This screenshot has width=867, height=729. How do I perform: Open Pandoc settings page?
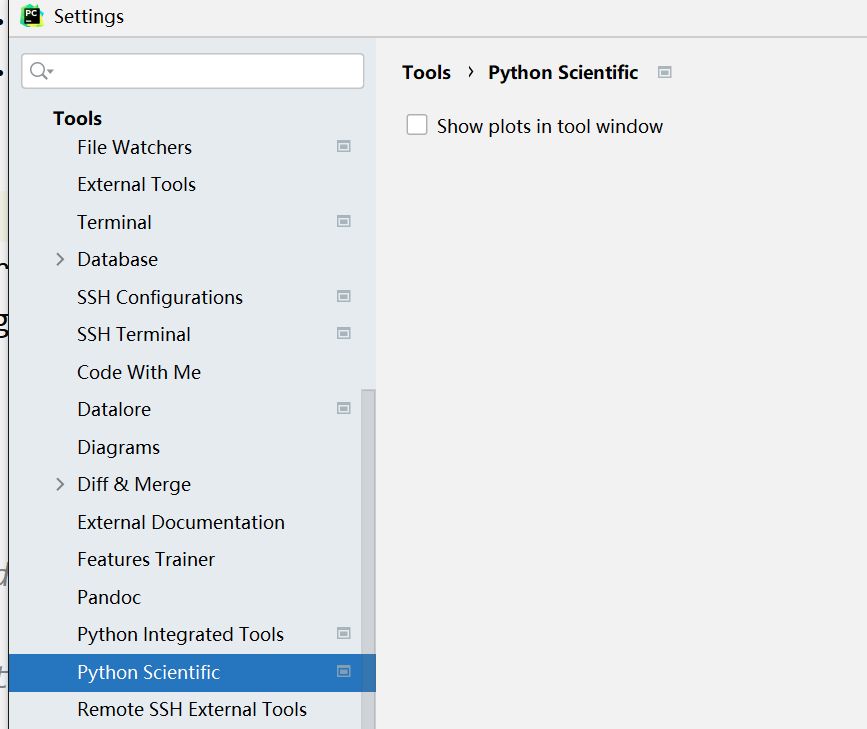(109, 597)
